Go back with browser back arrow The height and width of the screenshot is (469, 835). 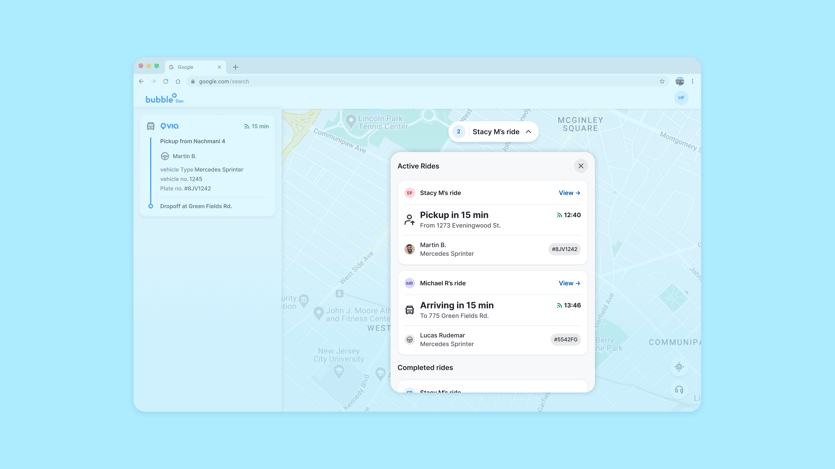141,82
